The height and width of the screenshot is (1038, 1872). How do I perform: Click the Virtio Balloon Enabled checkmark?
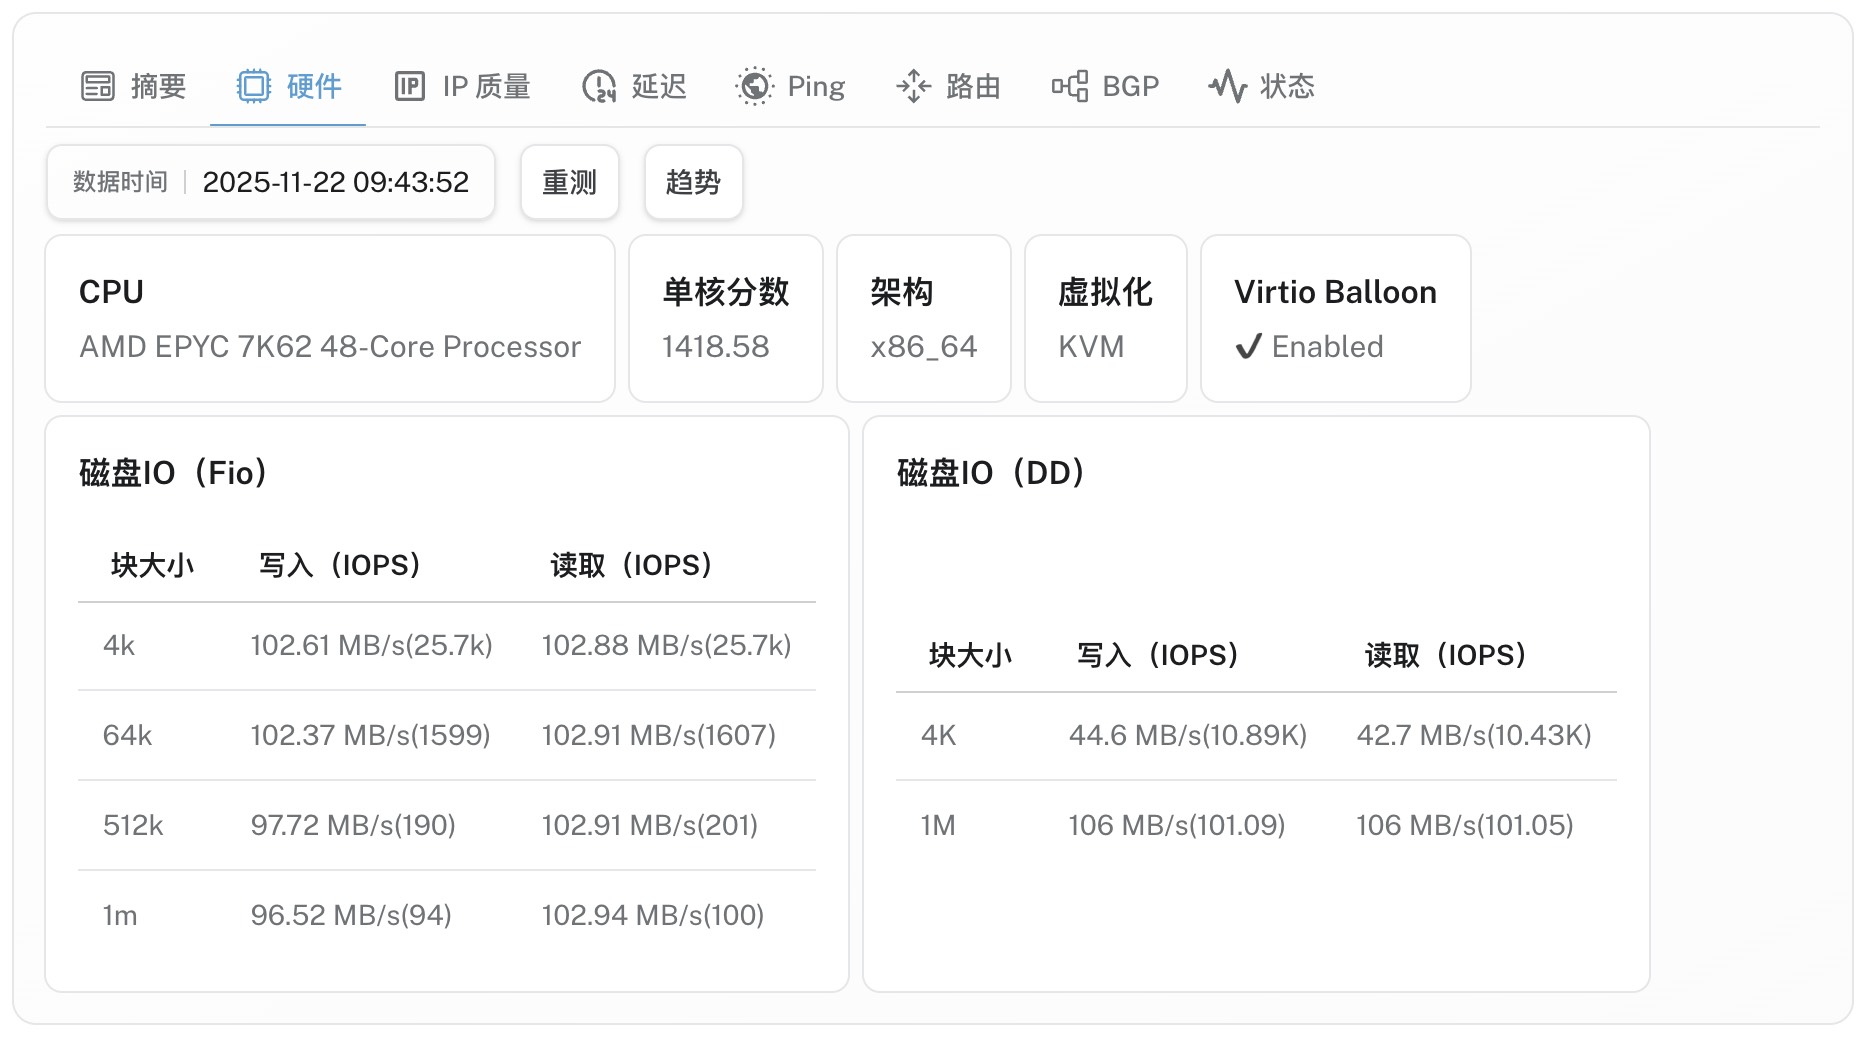point(1248,347)
